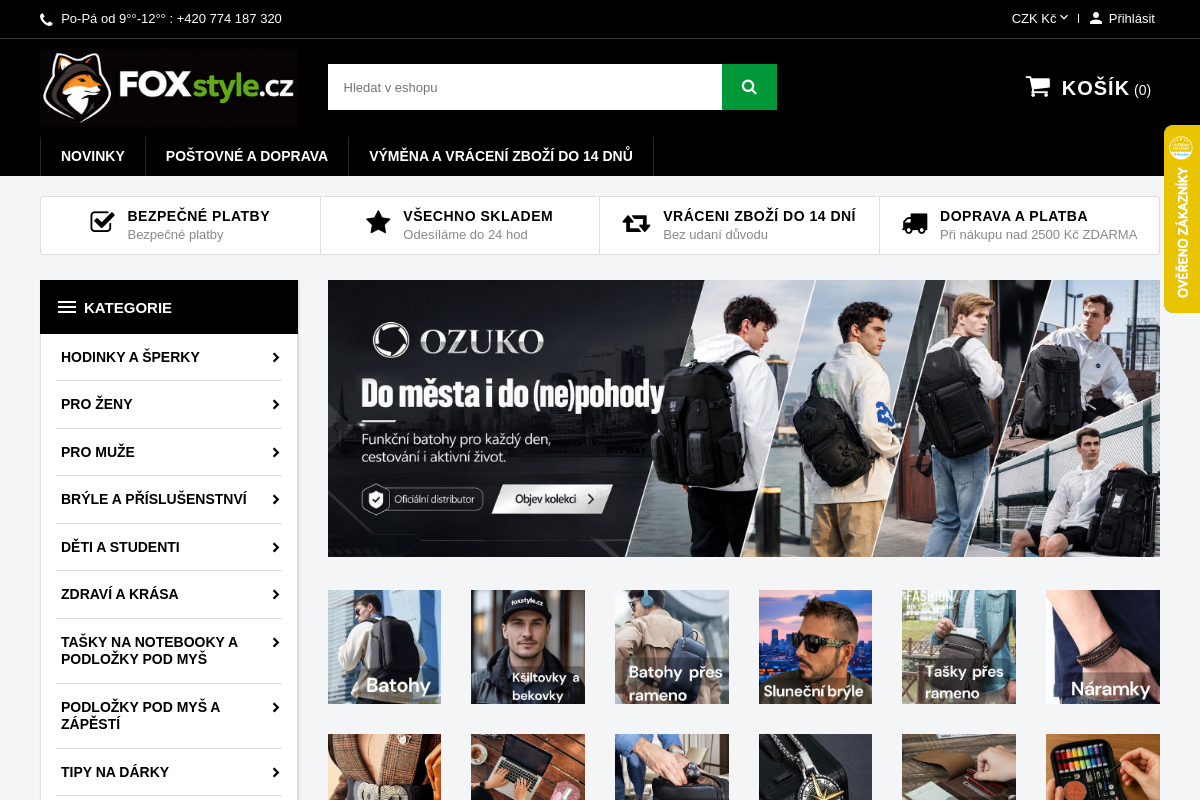
Task: Open the Sluneční brýle thumbnail
Action: 815,647
